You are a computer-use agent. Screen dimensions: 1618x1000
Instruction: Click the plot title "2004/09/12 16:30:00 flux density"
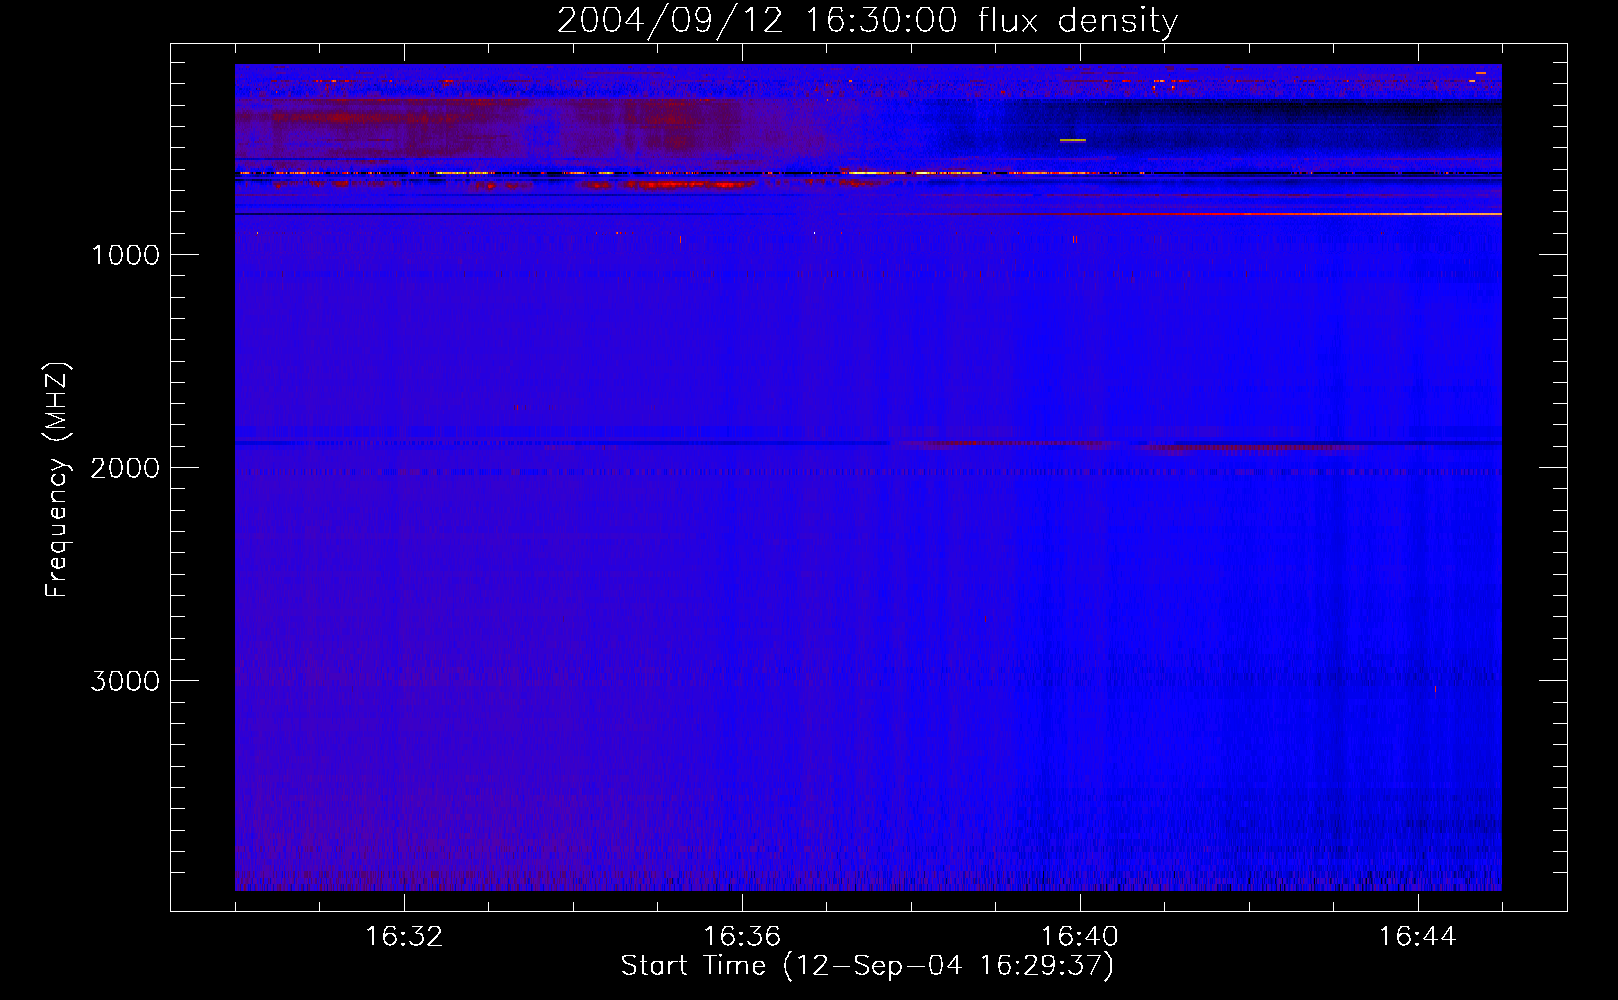(x=867, y=20)
